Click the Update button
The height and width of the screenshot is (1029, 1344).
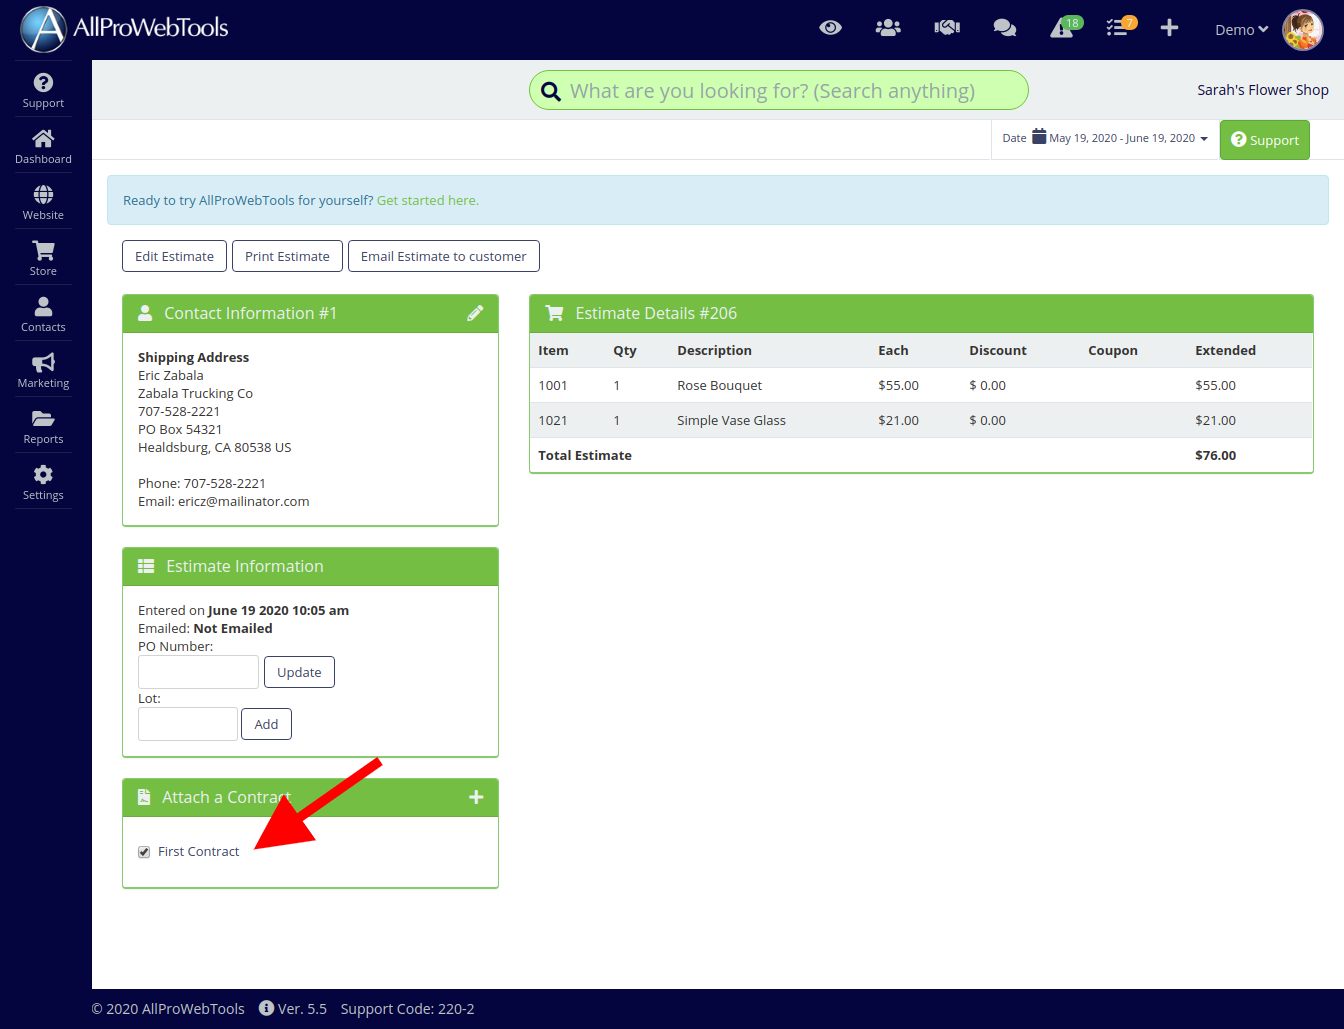point(299,672)
